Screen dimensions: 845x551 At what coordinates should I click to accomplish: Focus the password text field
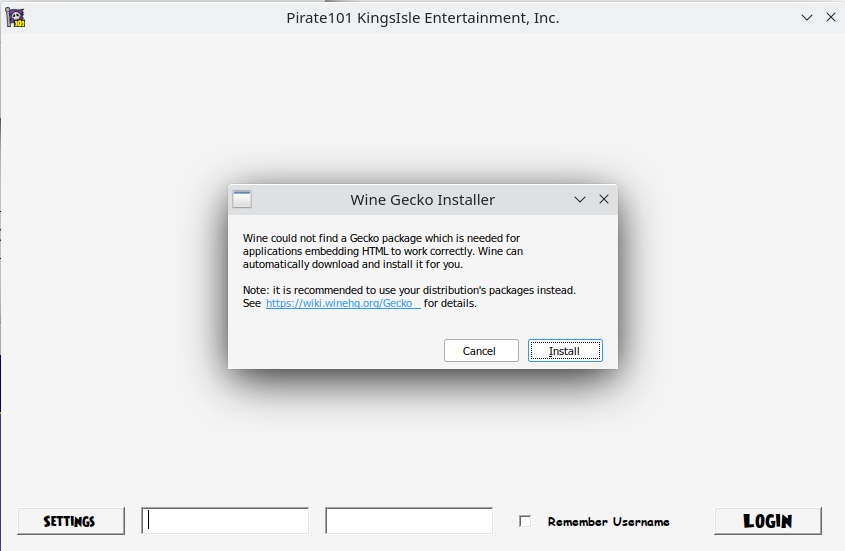(409, 521)
